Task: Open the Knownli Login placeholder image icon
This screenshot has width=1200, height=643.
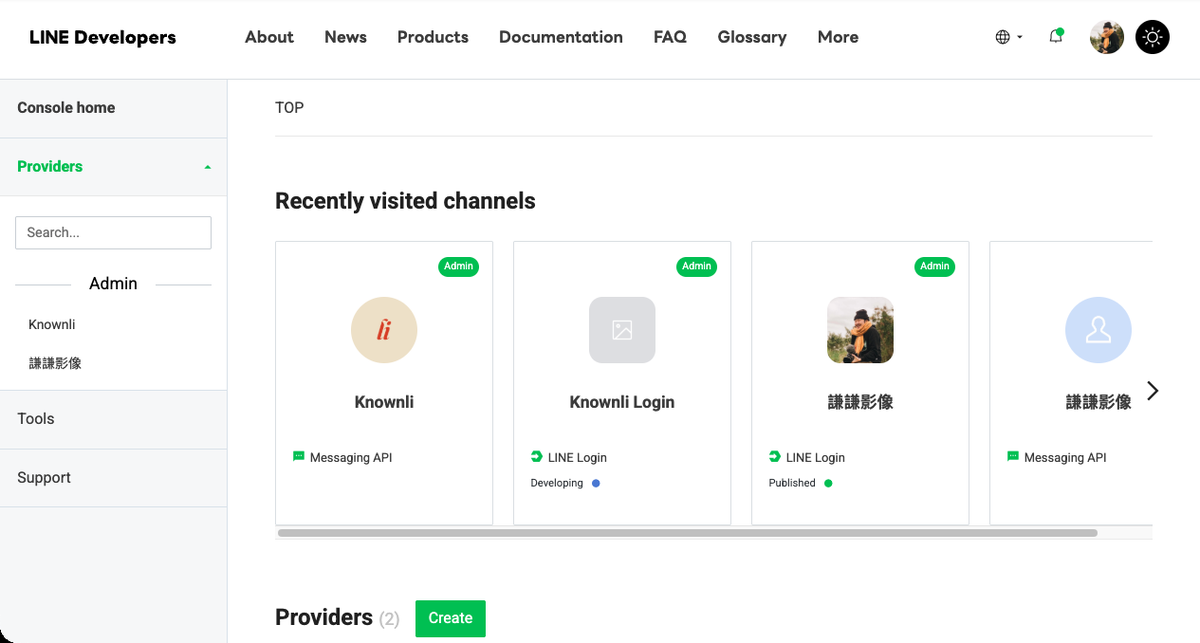Action: click(622, 330)
